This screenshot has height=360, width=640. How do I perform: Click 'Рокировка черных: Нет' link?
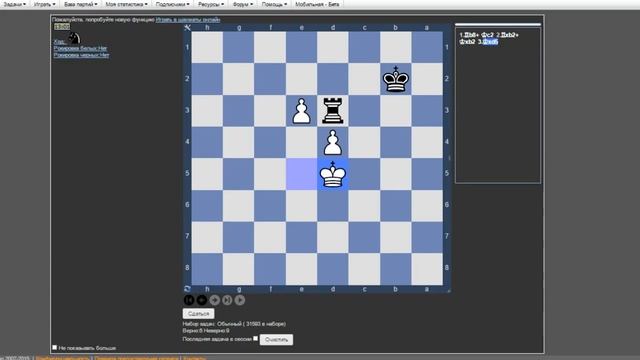point(81,55)
